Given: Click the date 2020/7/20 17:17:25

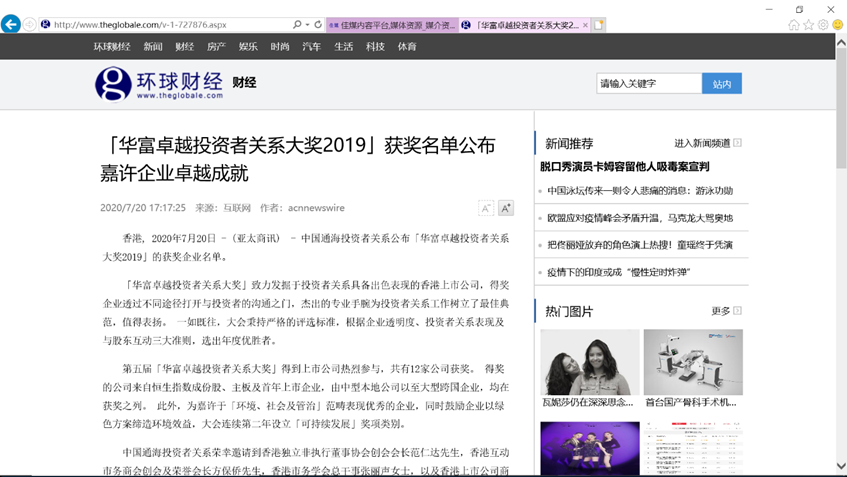Looking at the screenshot, I should tap(143, 208).
